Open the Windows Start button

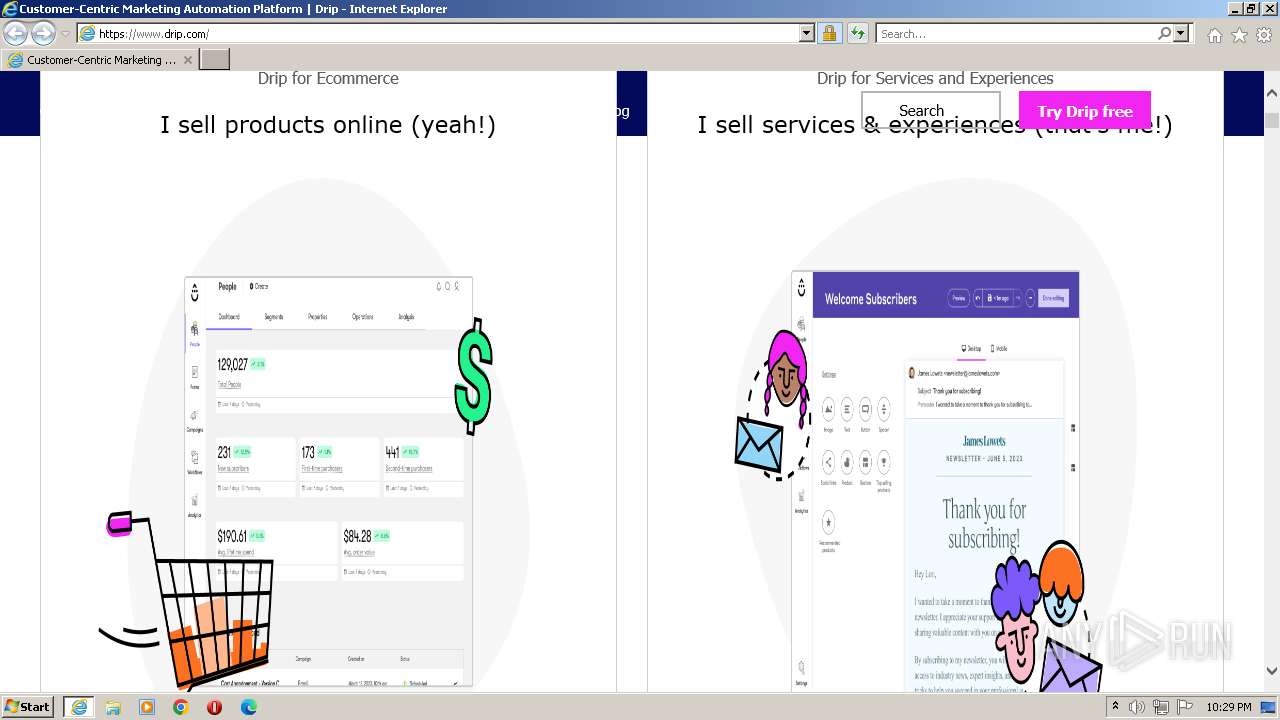coord(27,707)
